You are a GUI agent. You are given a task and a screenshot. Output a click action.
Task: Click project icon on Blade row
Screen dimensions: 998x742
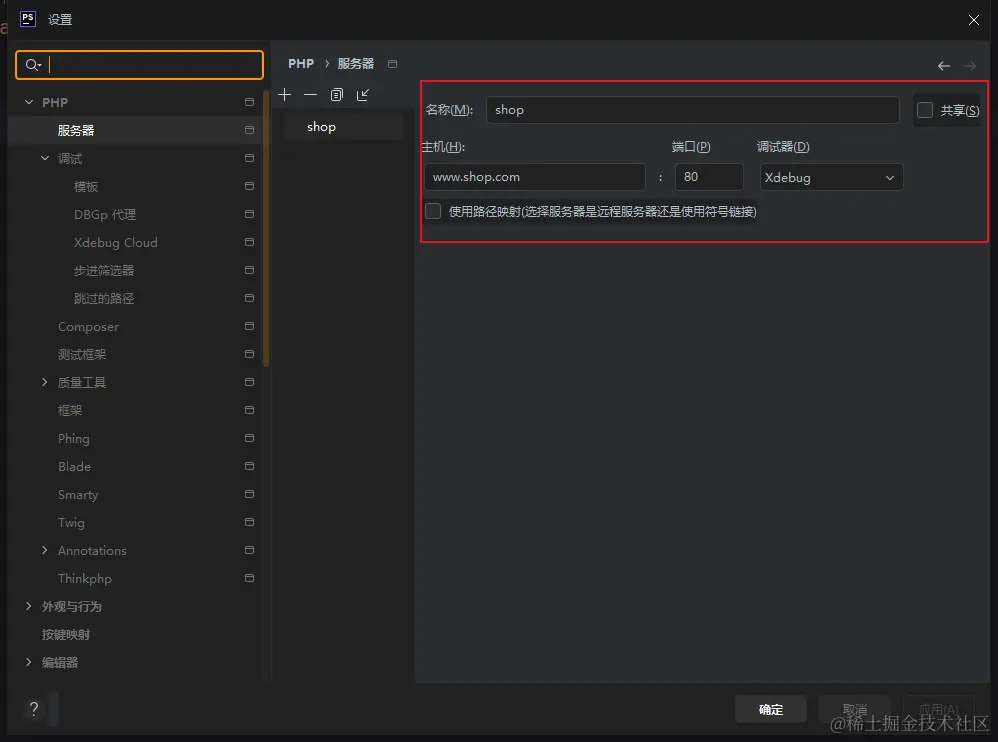(x=250, y=466)
